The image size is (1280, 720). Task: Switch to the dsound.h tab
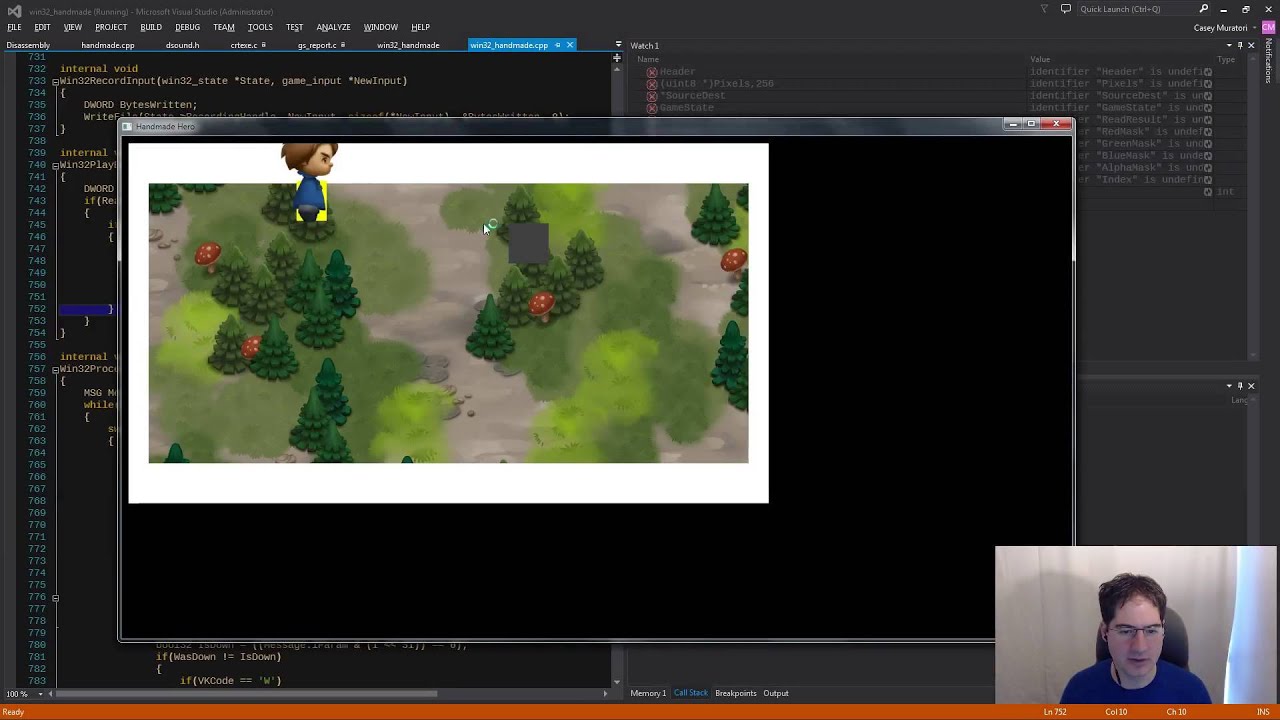182,45
